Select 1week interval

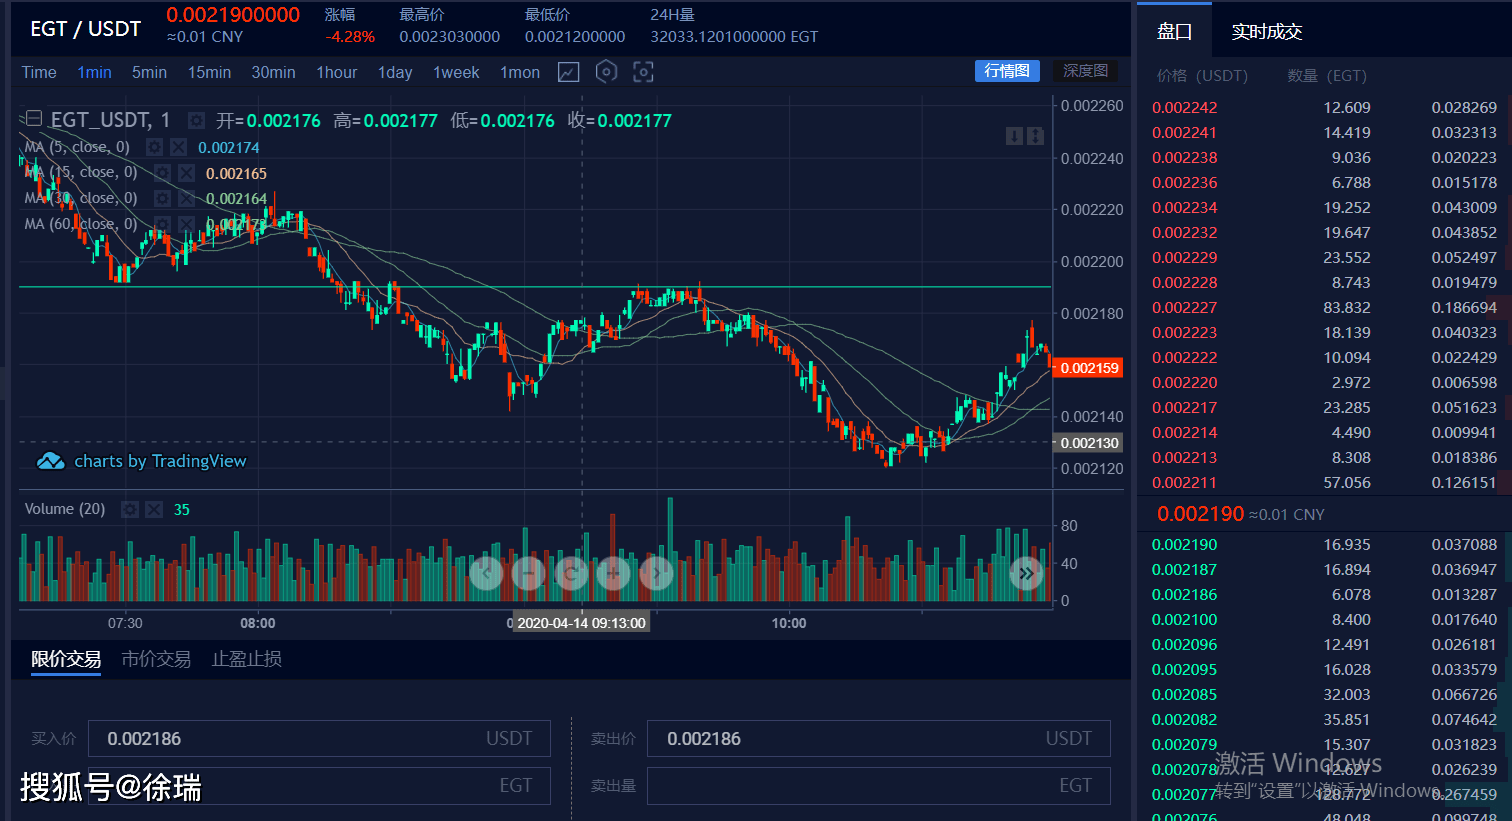(456, 72)
